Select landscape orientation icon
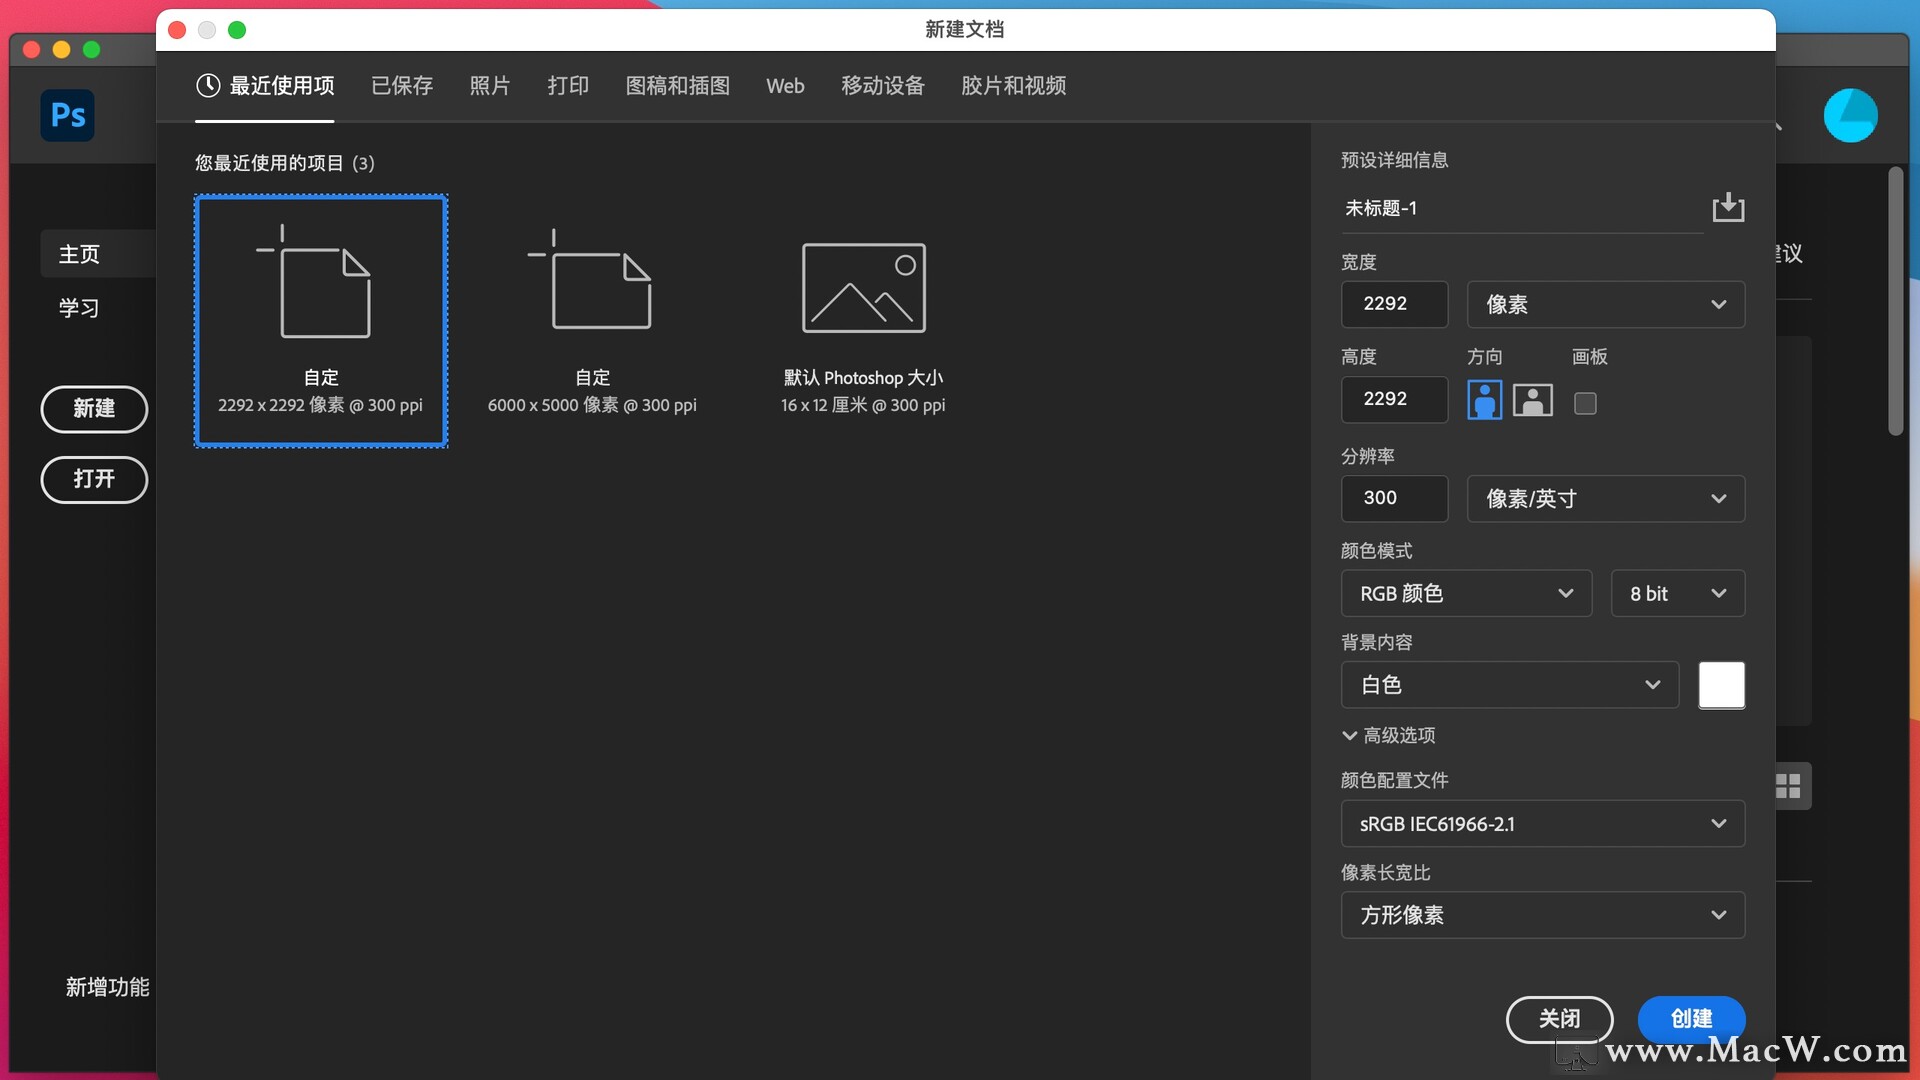The image size is (1920, 1080). [x=1532, y=401]
